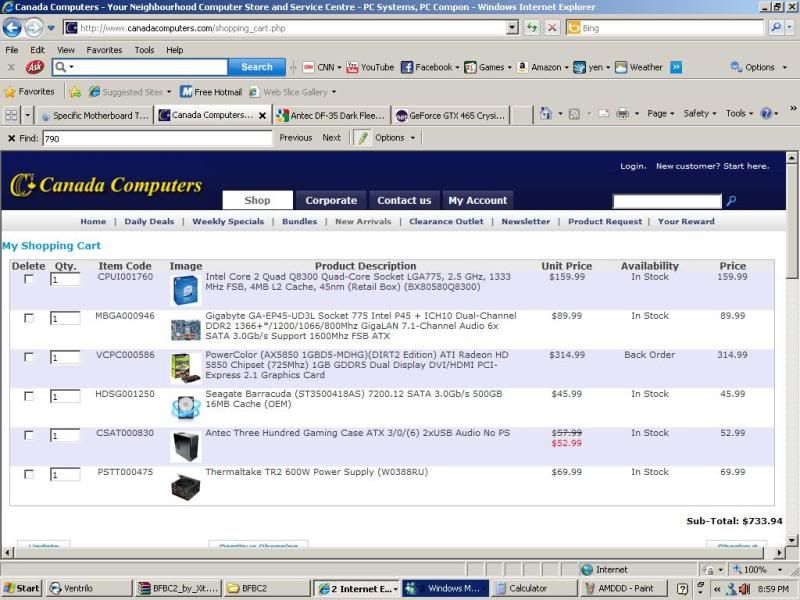Check Delete box for Seagate Barracuda
Screen dimensions: 800x600
pos(29,396)
